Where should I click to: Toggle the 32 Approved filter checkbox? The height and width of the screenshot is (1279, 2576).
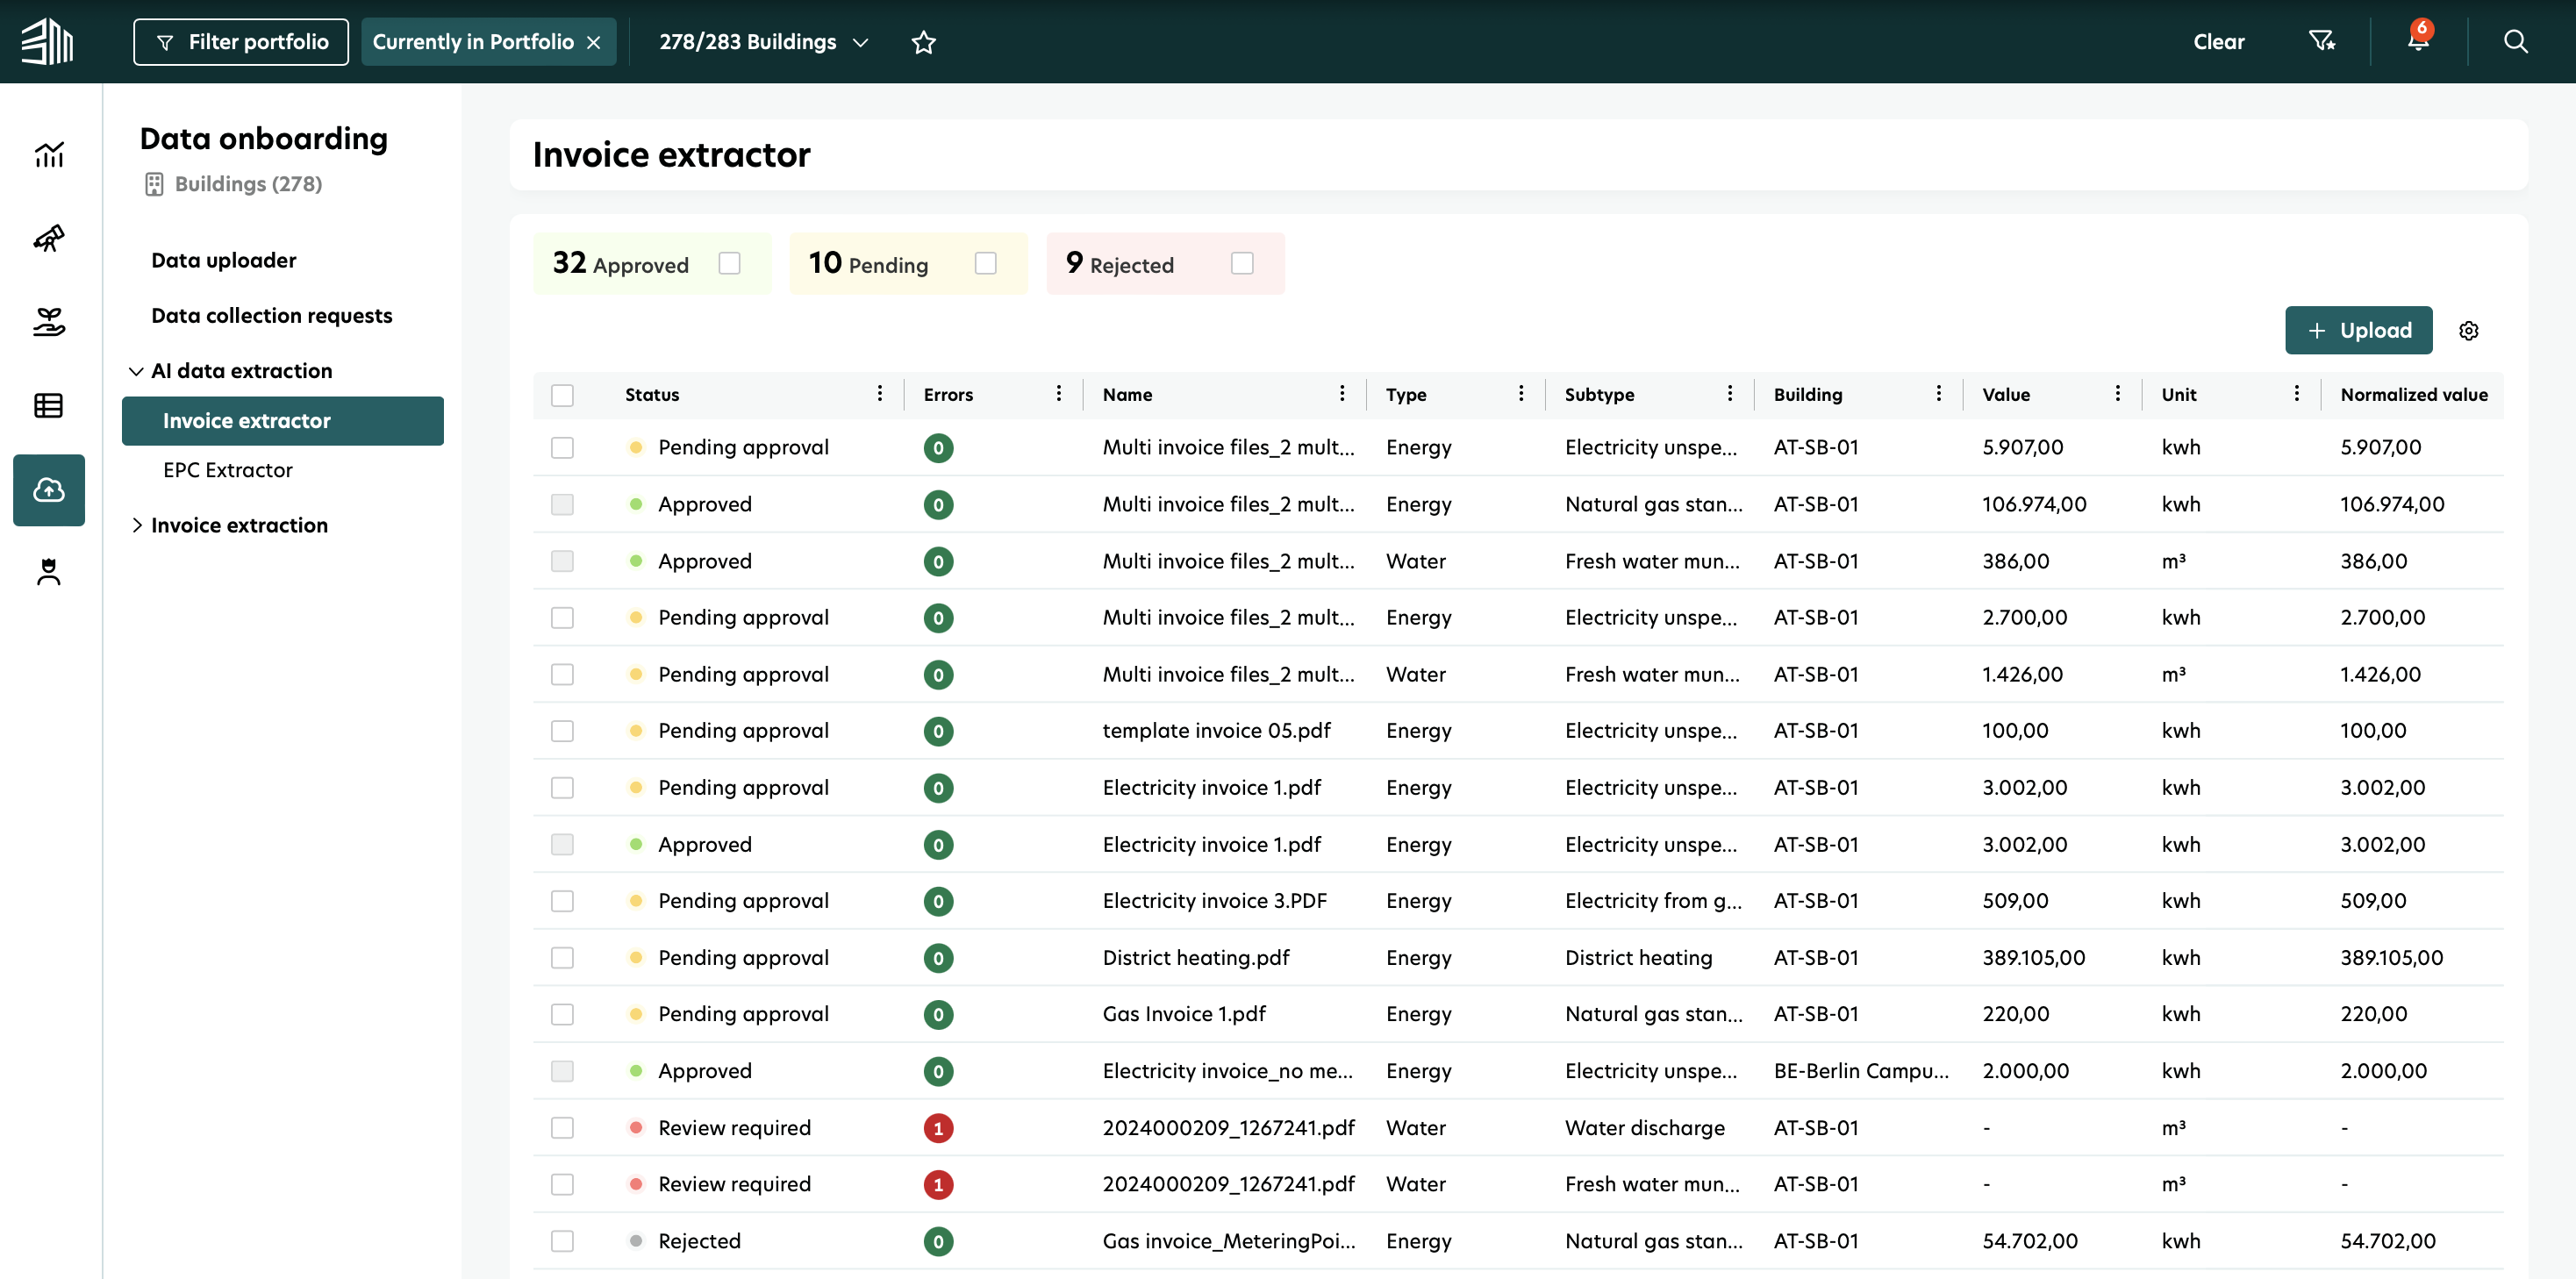[x=729, y=263]
